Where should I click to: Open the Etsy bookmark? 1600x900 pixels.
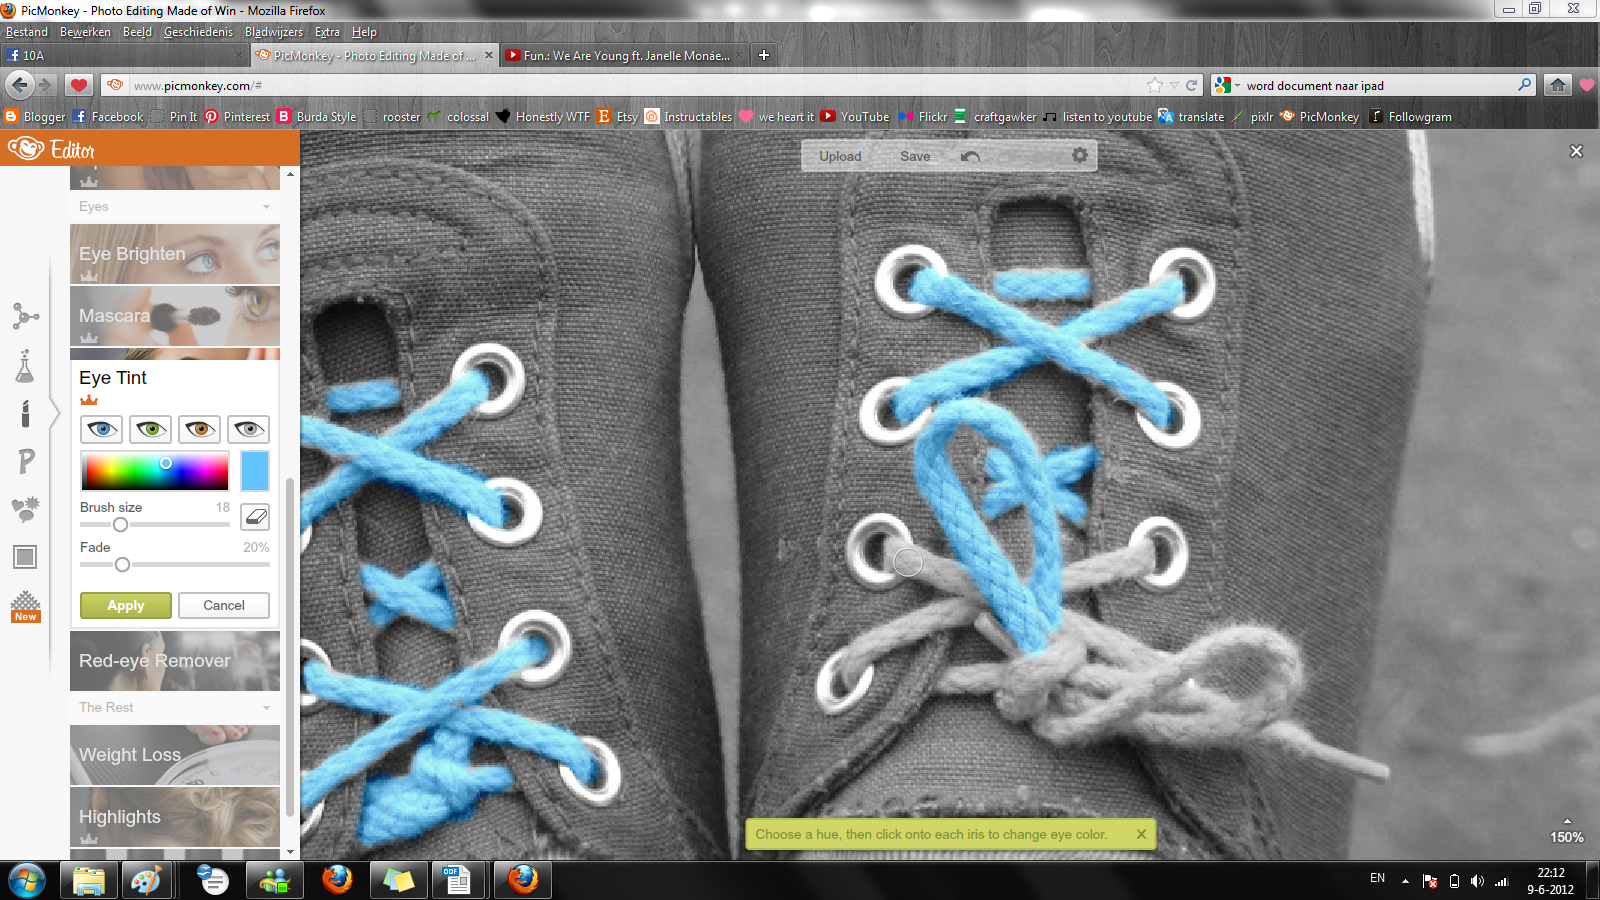pos(617,116)
